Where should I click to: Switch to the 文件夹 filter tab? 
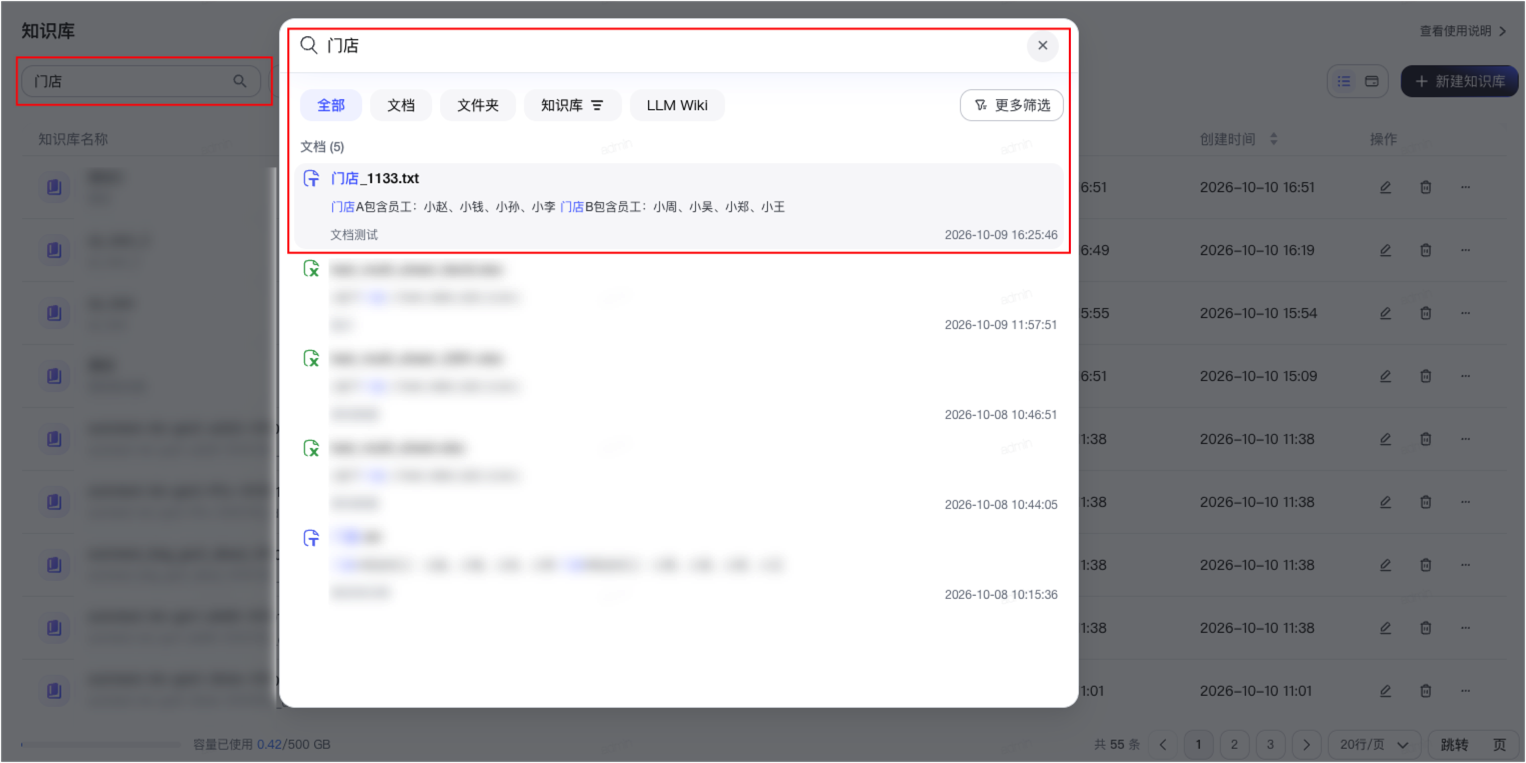pyautogui.click(x=478, y=105)
